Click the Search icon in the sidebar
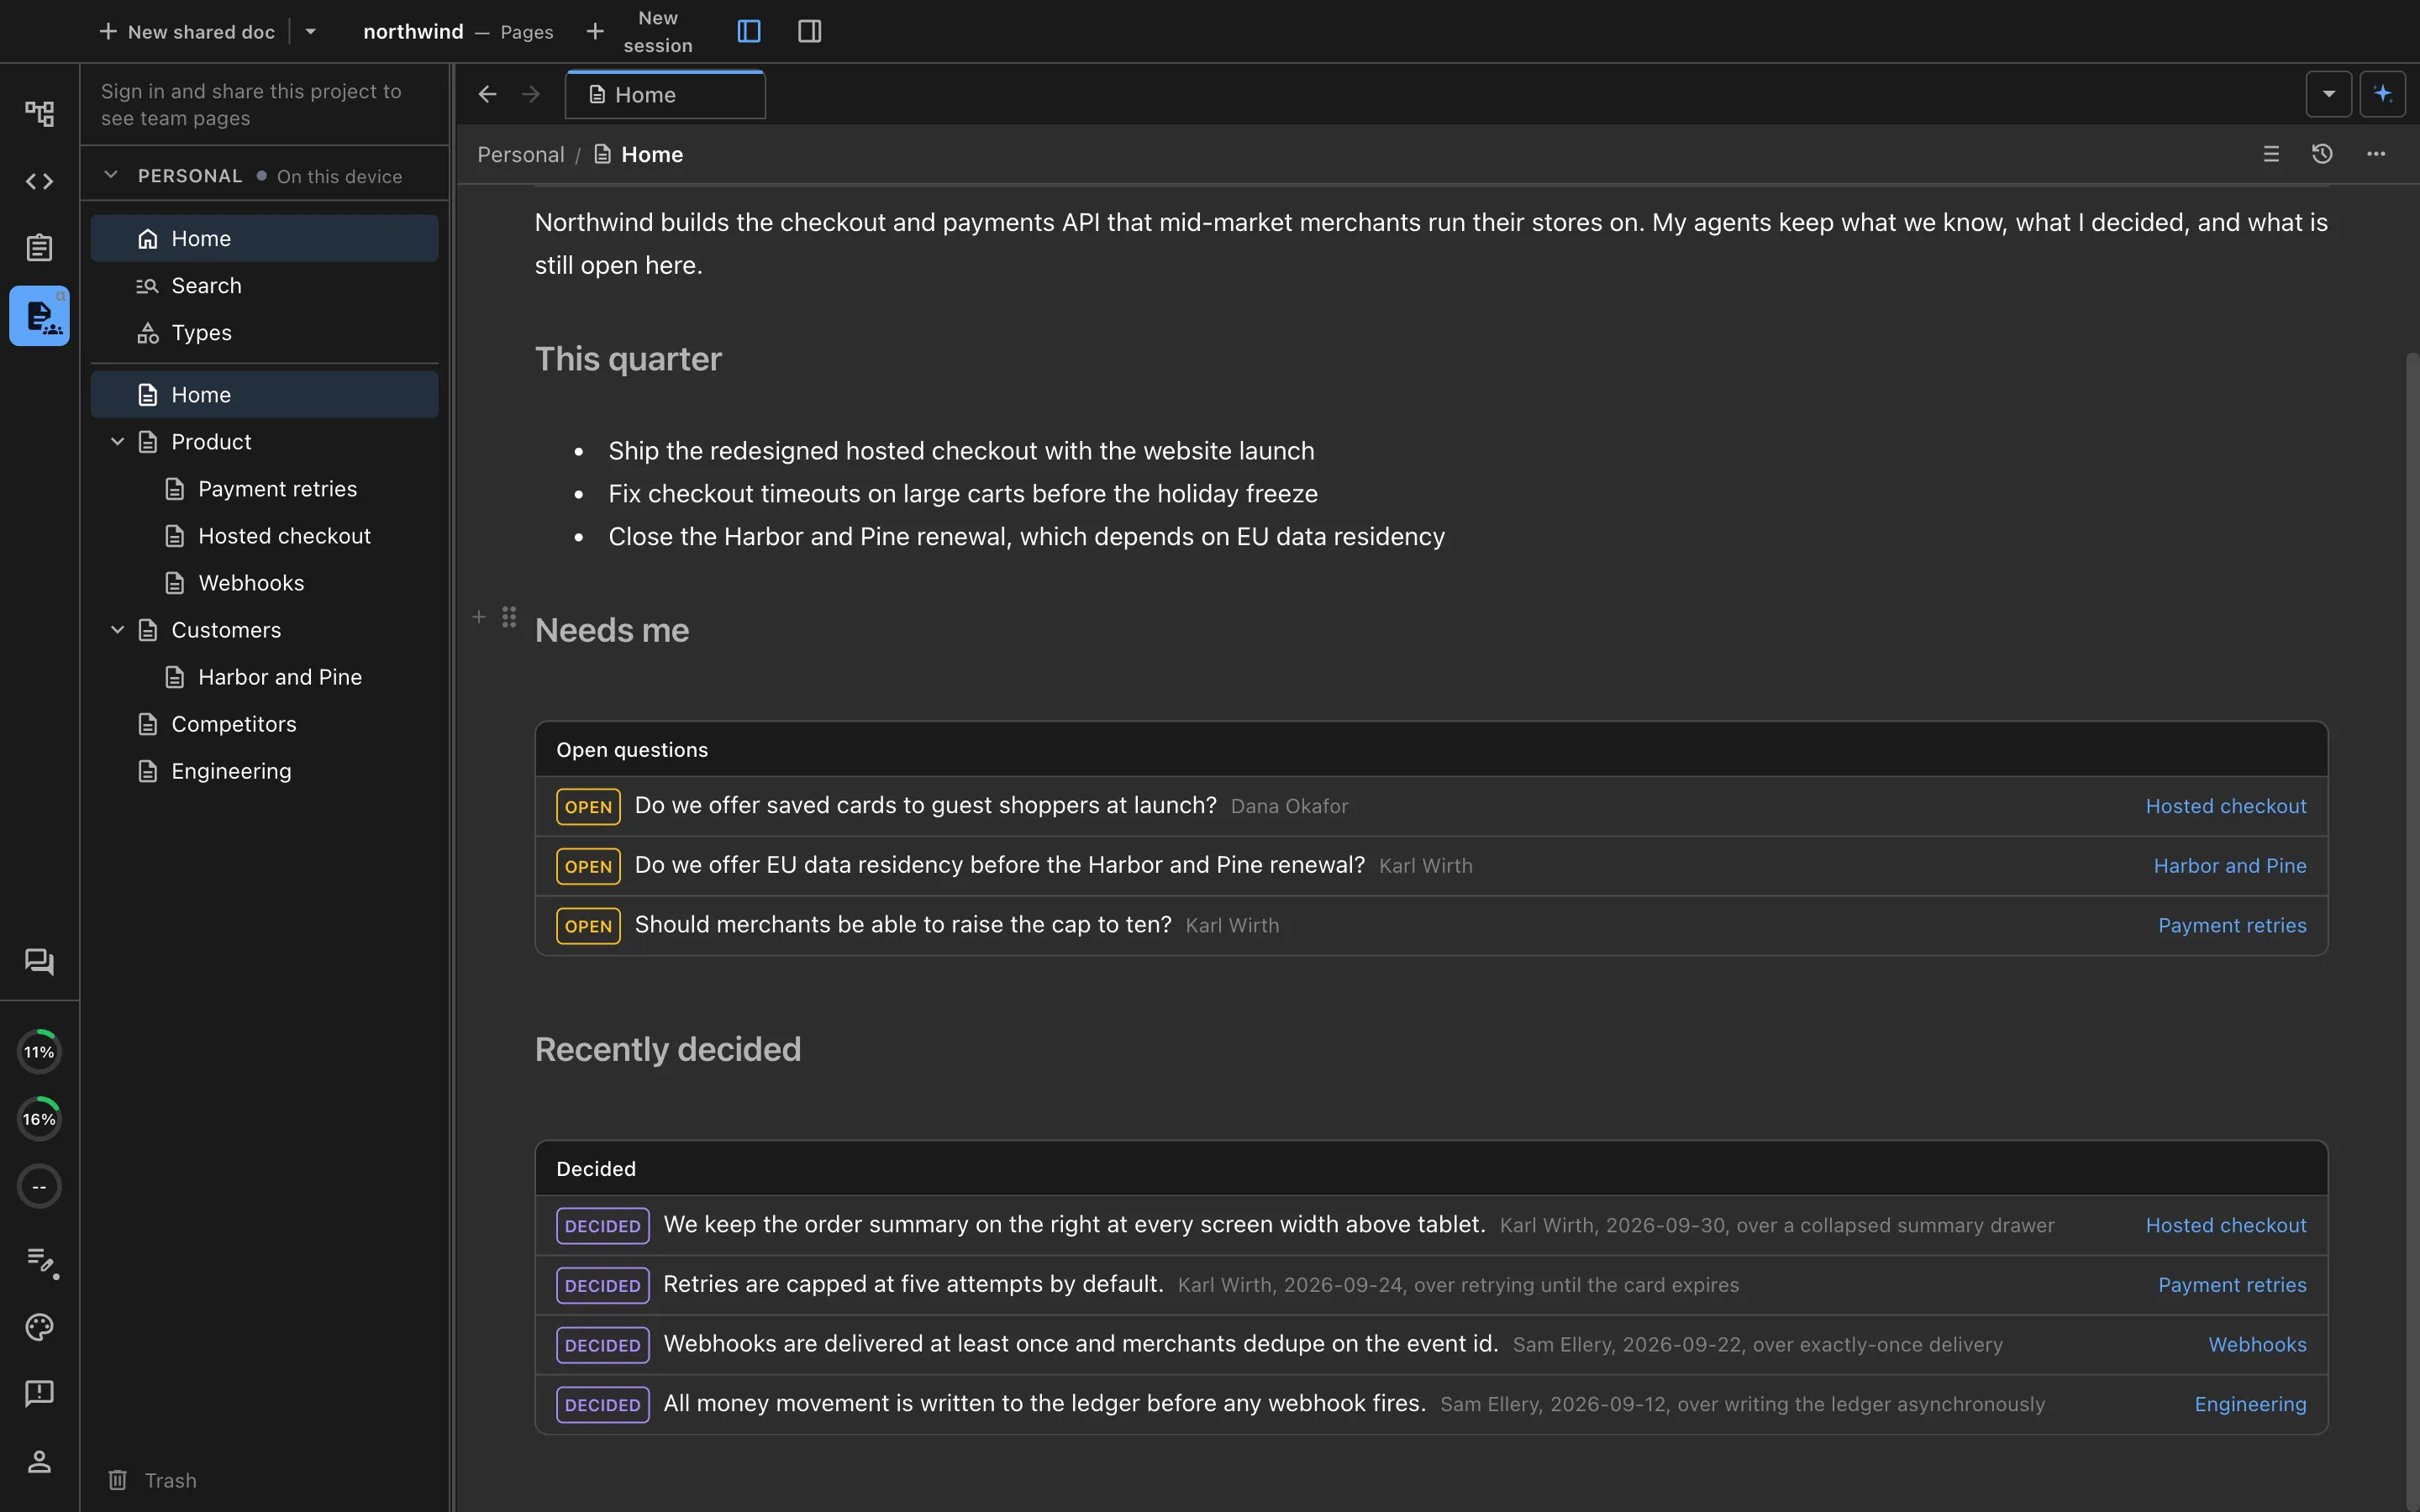 pyautogui.click(x=148, y=286)
